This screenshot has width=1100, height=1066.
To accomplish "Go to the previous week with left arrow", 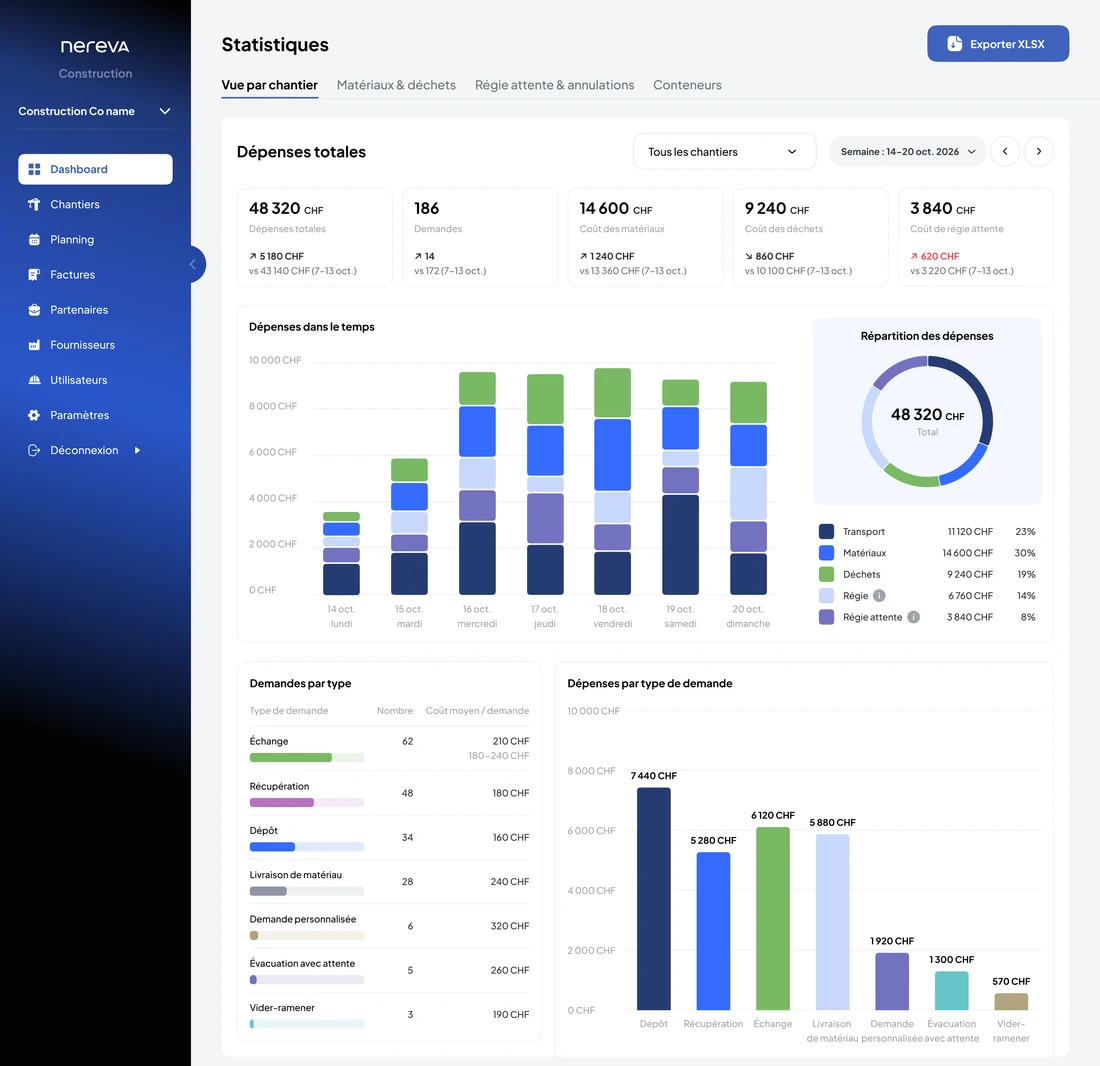I will [x=1005, y=151].
